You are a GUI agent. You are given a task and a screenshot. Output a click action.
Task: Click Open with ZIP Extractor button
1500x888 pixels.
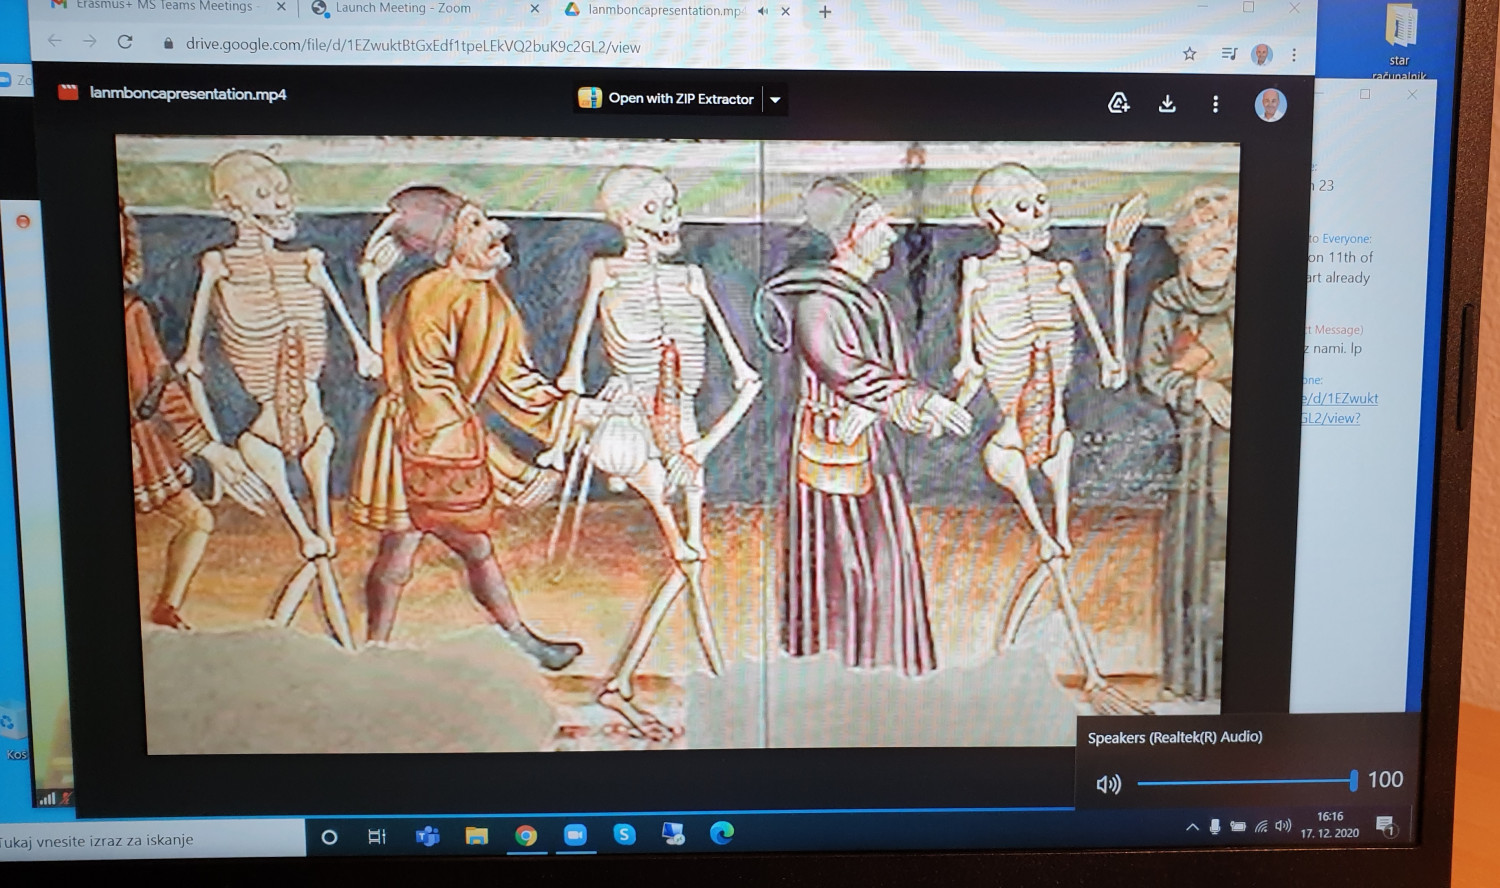[x=668, y=98]
